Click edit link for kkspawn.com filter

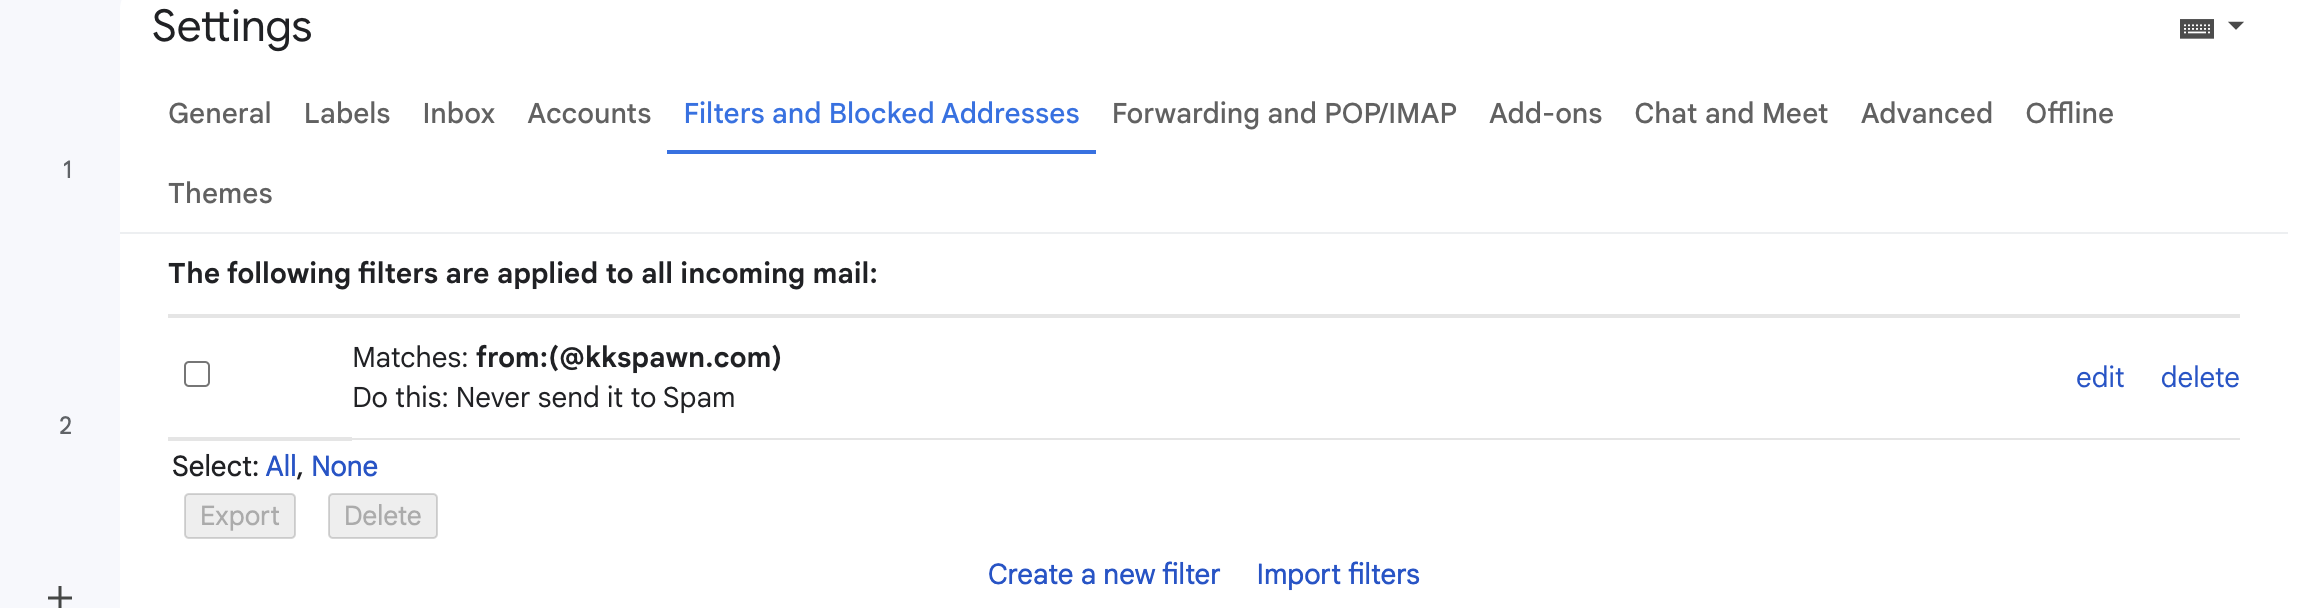[2099, 377]
